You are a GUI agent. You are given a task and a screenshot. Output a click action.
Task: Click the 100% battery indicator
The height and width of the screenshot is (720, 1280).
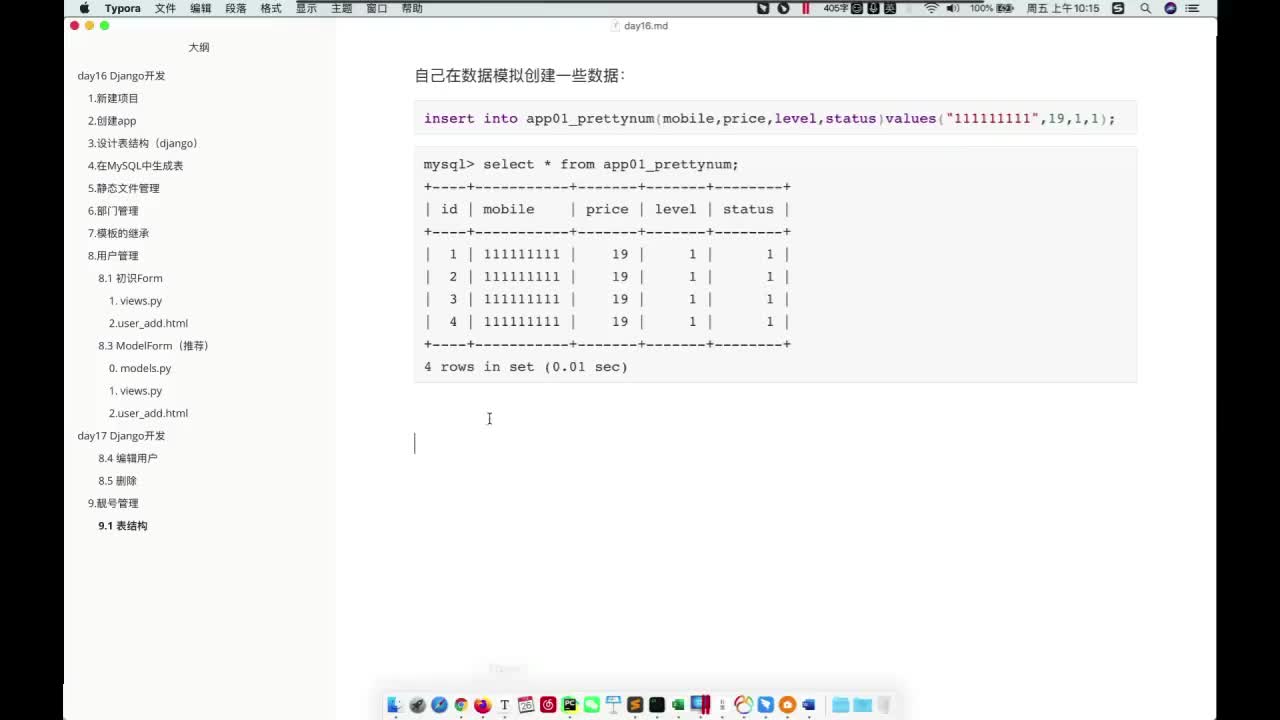point(993,8)
